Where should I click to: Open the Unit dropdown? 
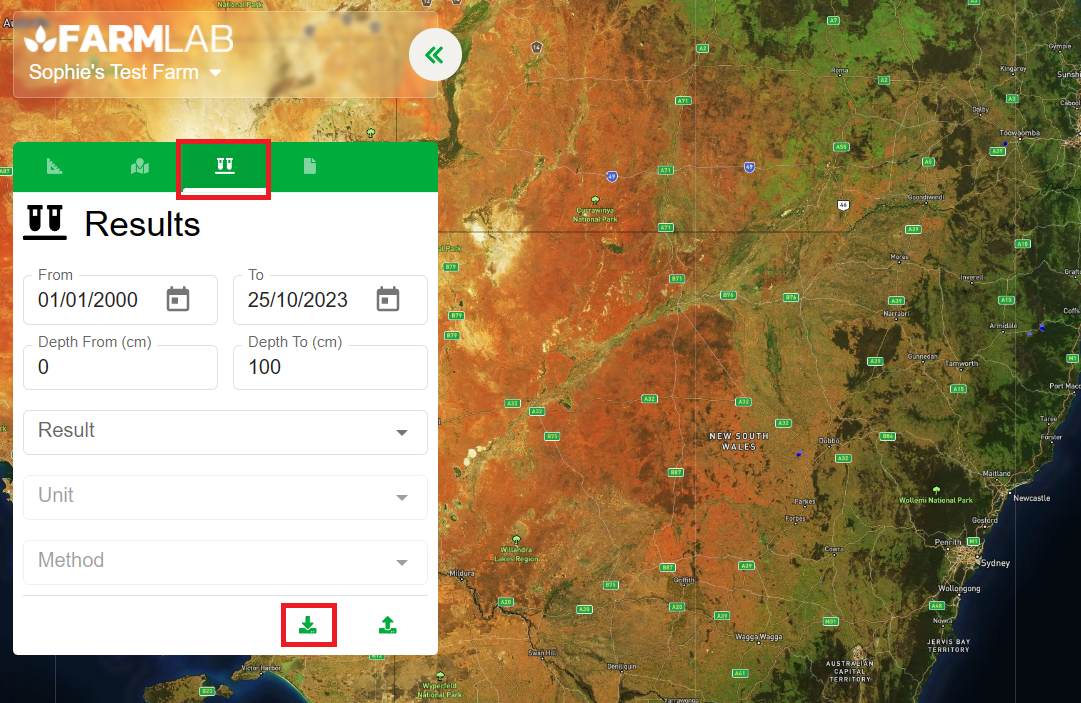[x=225, y=497]
